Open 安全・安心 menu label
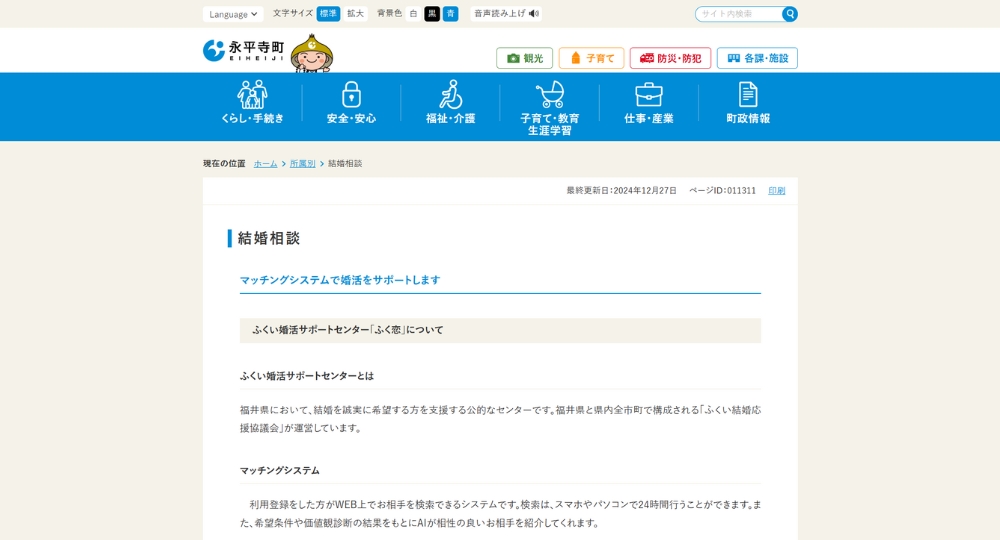 351,119
